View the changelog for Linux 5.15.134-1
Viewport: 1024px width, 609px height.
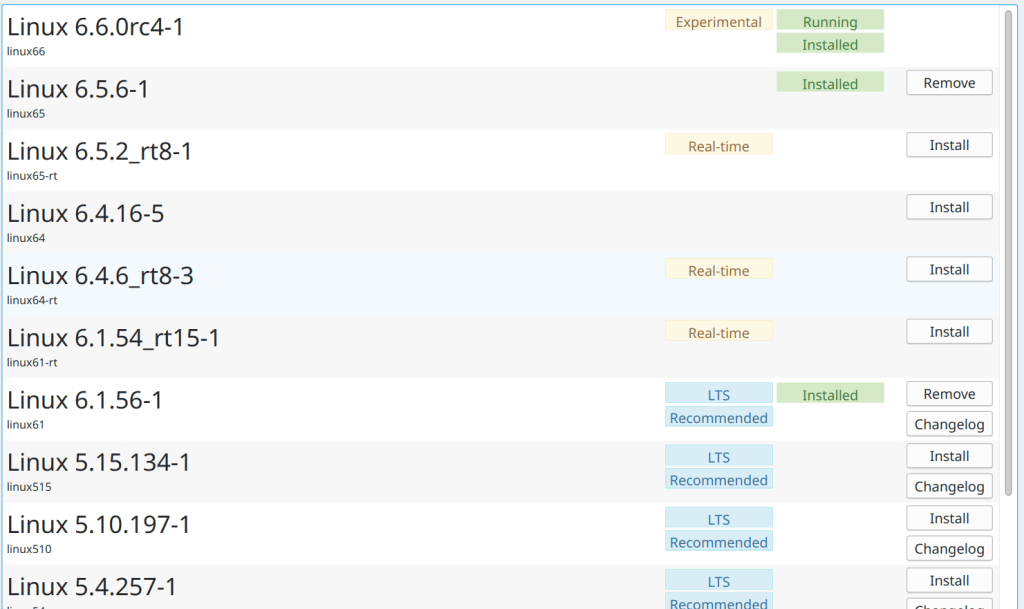[x=949, y=486]
